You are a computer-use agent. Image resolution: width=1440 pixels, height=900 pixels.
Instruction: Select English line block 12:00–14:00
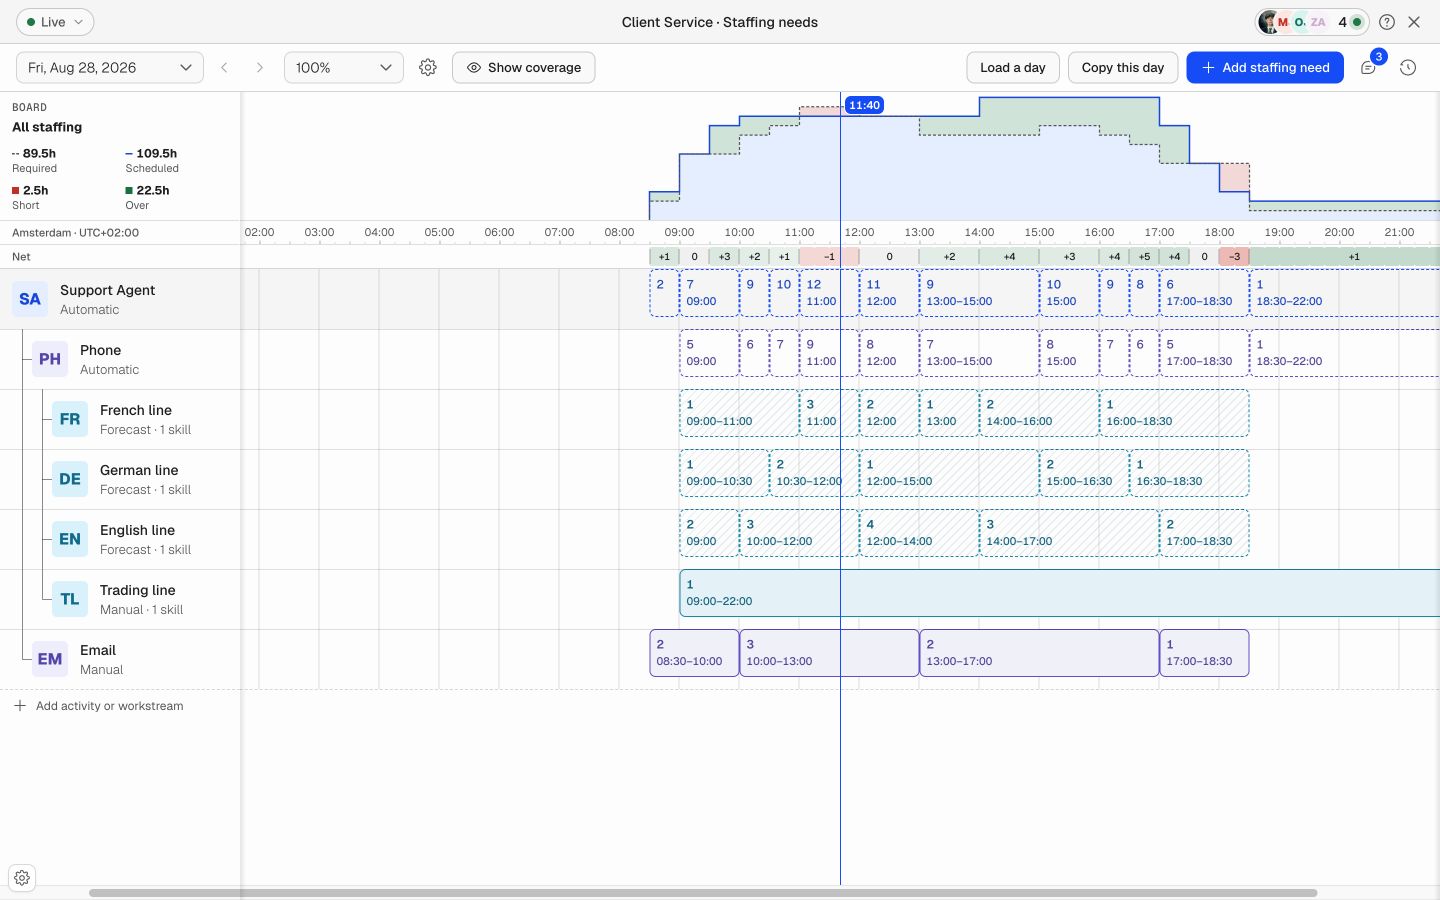click(919, 533)
